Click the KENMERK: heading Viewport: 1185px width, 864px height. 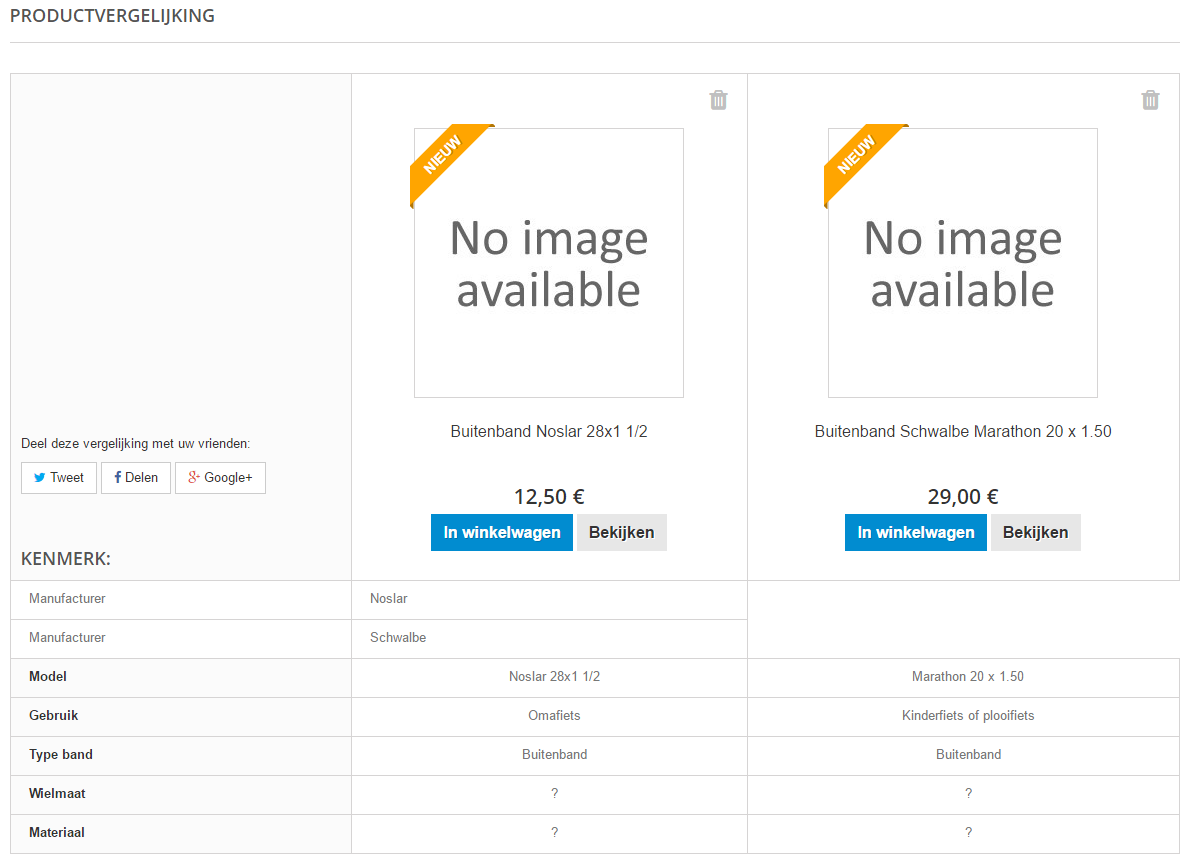pos(66,559)
